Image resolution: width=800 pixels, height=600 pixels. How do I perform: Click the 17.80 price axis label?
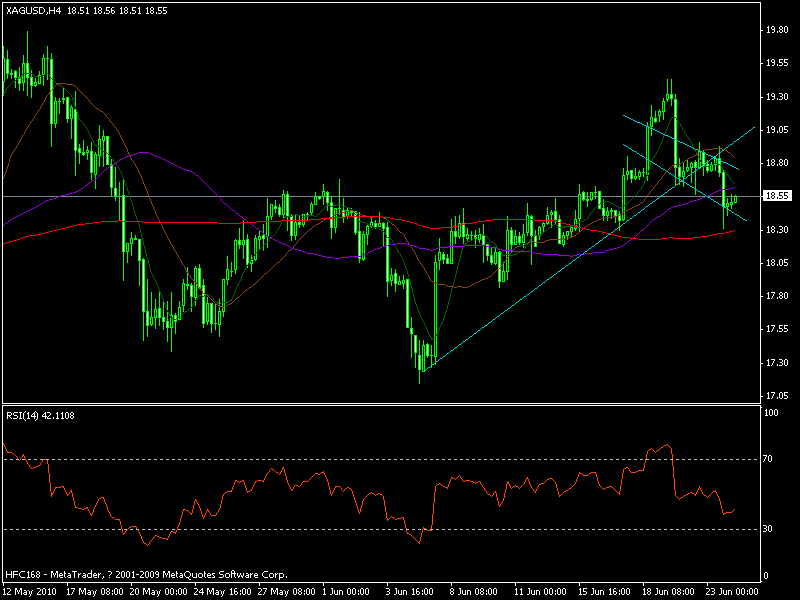(777, 296)
